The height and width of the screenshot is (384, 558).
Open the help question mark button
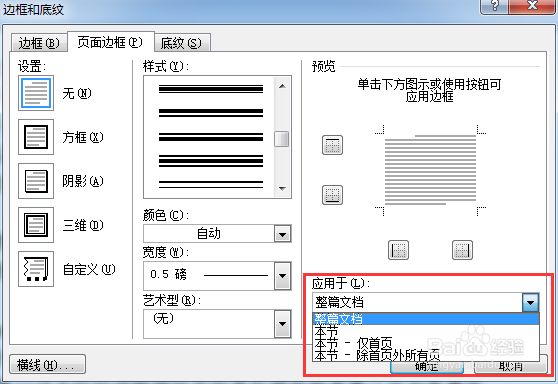tap(494, 6)
